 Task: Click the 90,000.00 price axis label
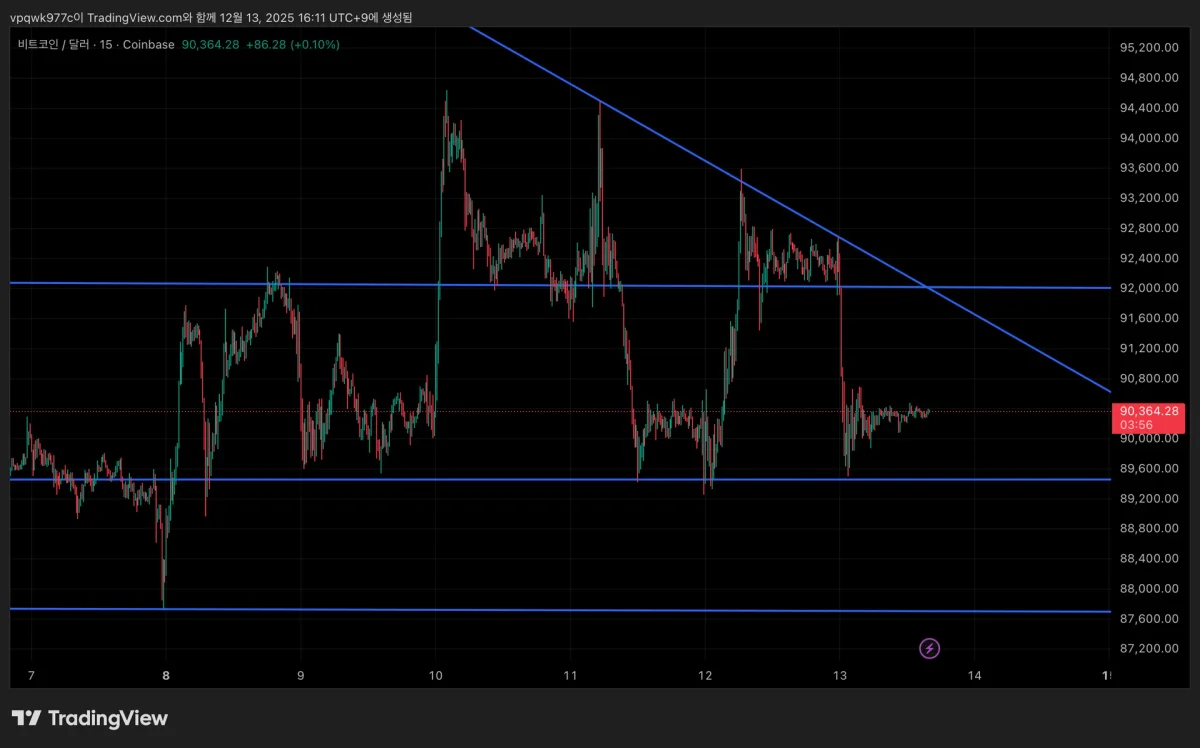tap(1147, 438)
